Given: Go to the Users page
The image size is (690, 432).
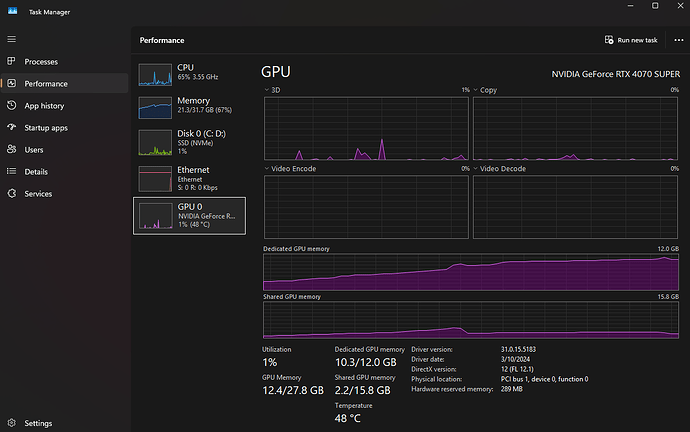Looking at the screenshot, I should point(33,149).
